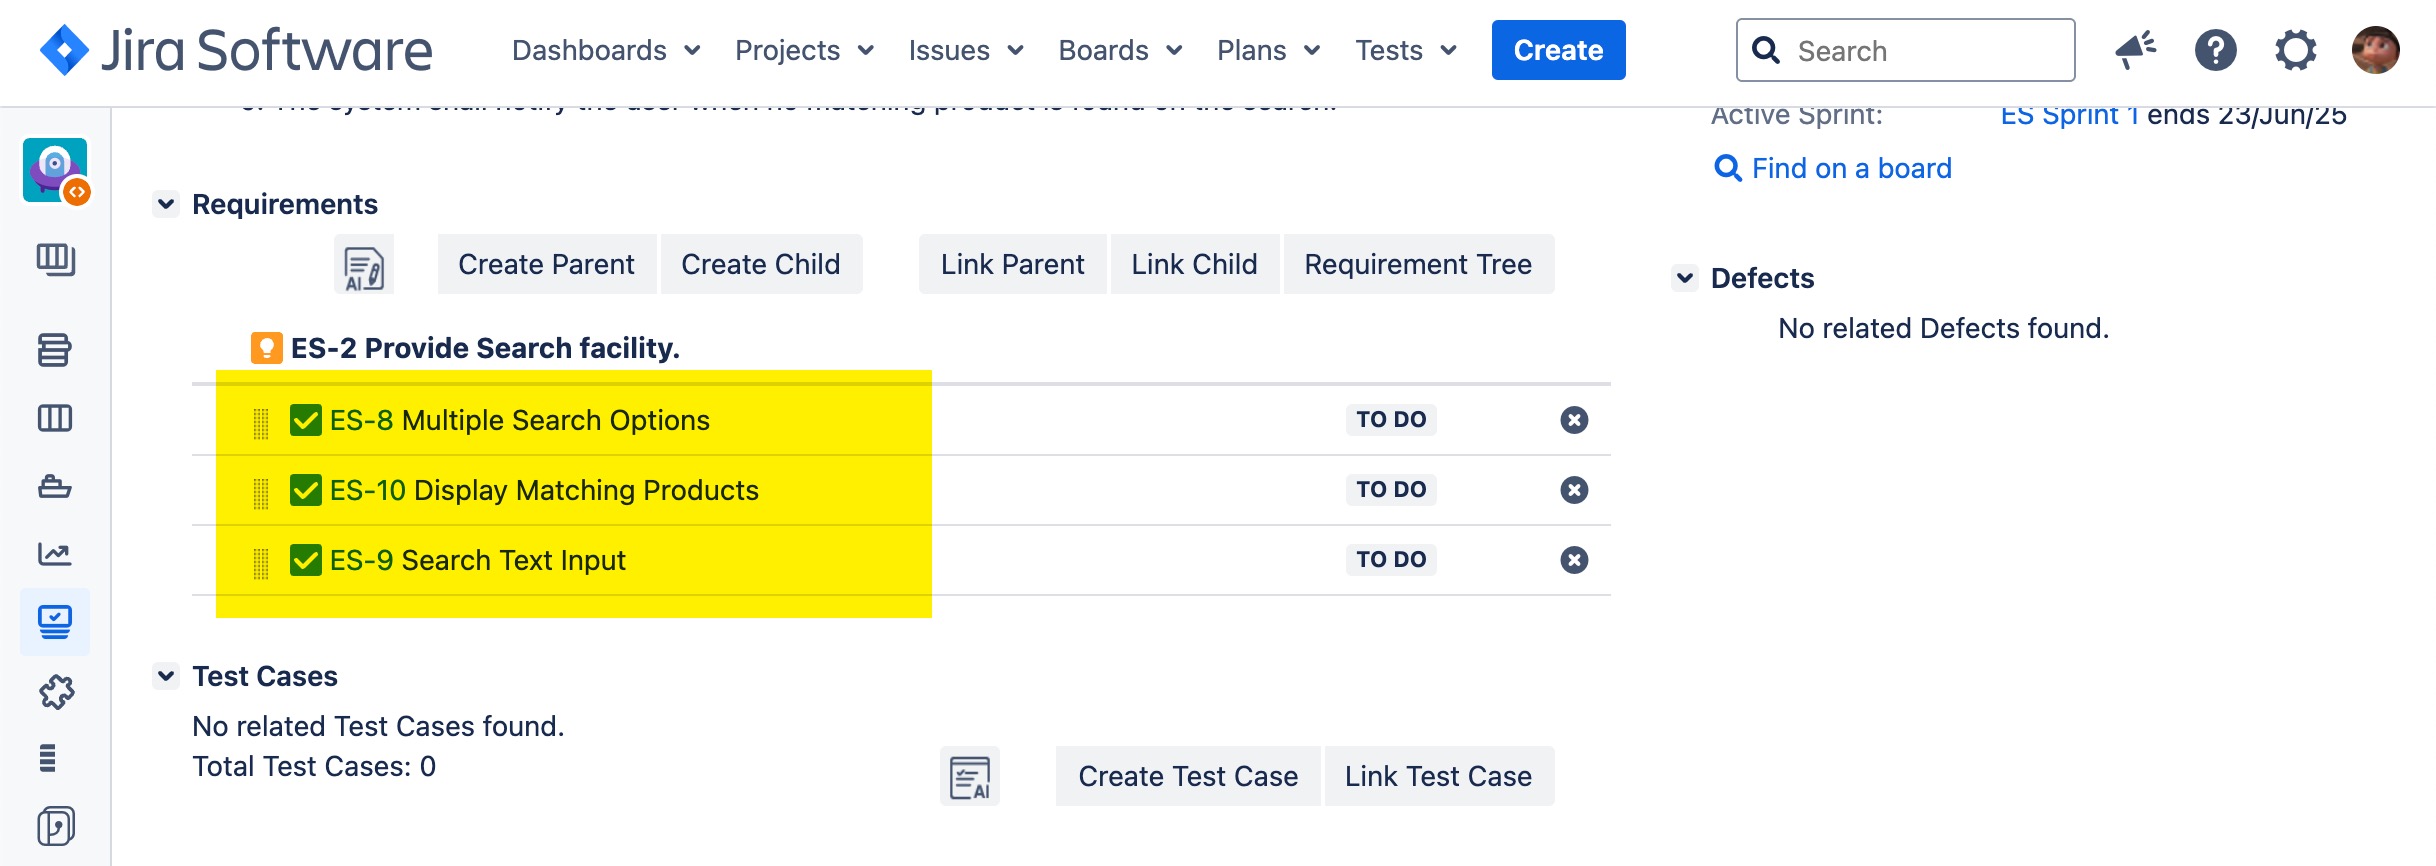
Task: Remove the ES-9 requirement link
Action: point(1574,560)
